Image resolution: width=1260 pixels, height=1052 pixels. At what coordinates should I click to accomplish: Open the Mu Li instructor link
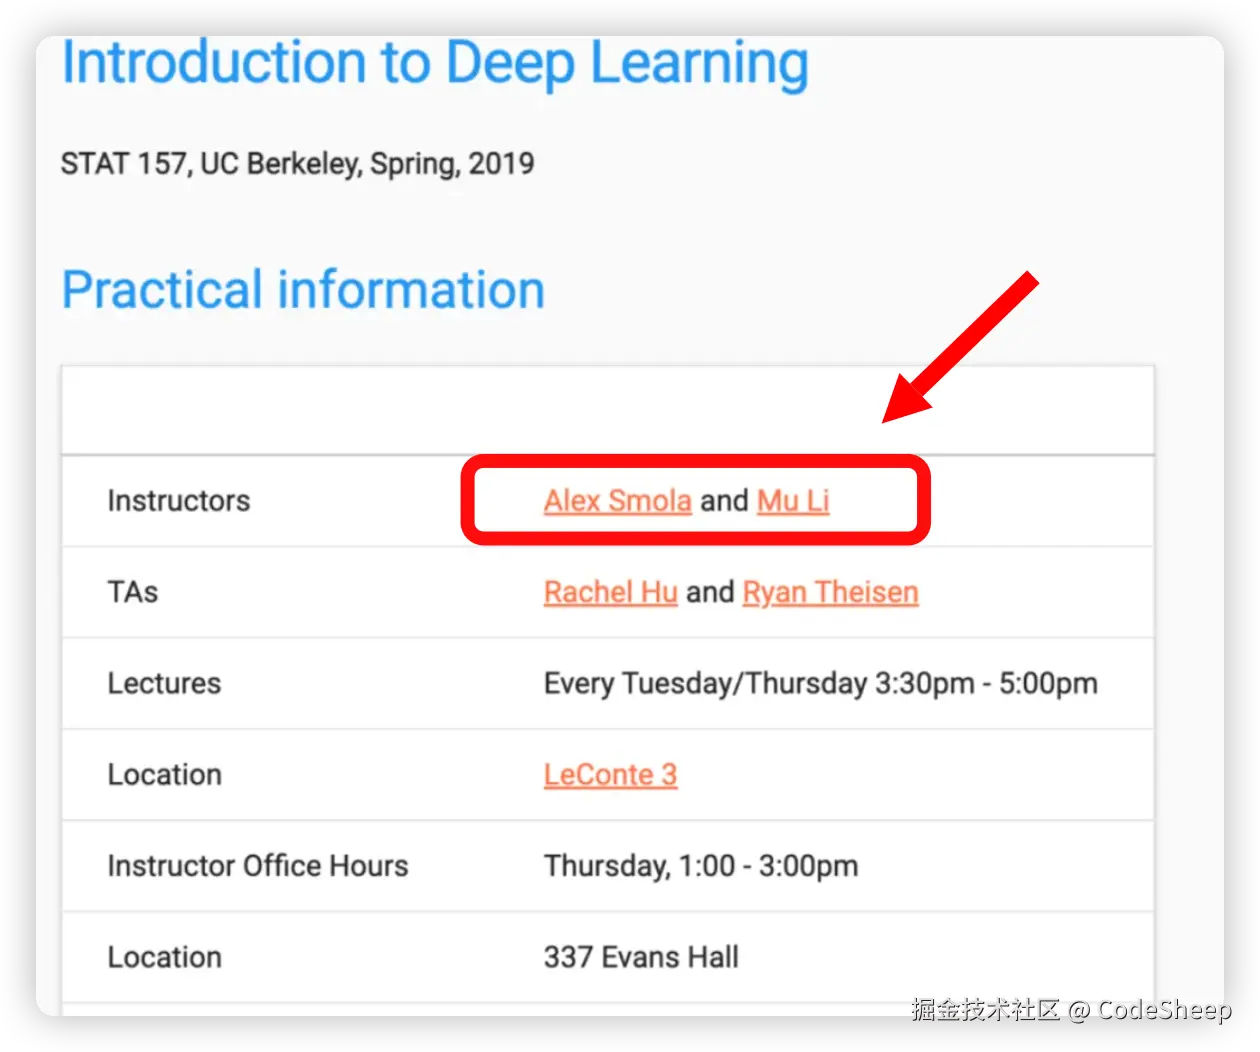tap(793, 500)
